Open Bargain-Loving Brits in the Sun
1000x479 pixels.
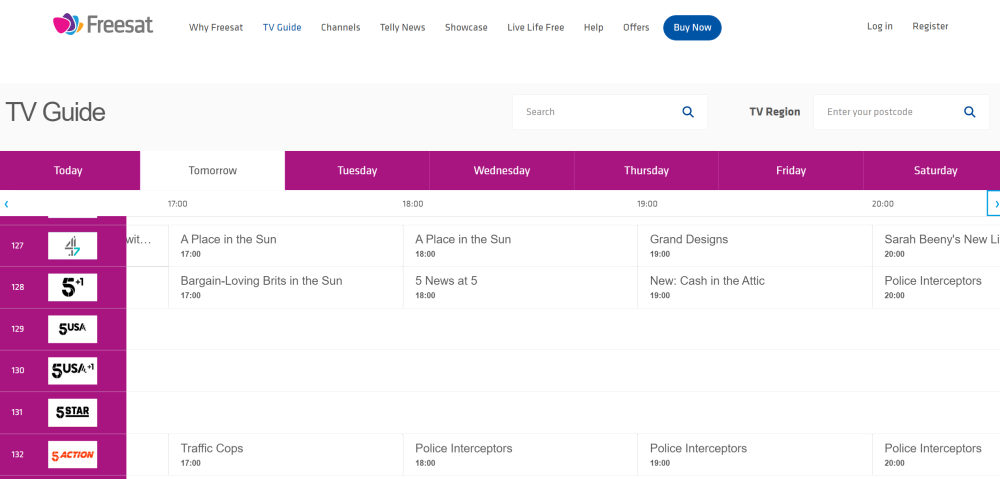pyautogui.click(x=286, y=287)
